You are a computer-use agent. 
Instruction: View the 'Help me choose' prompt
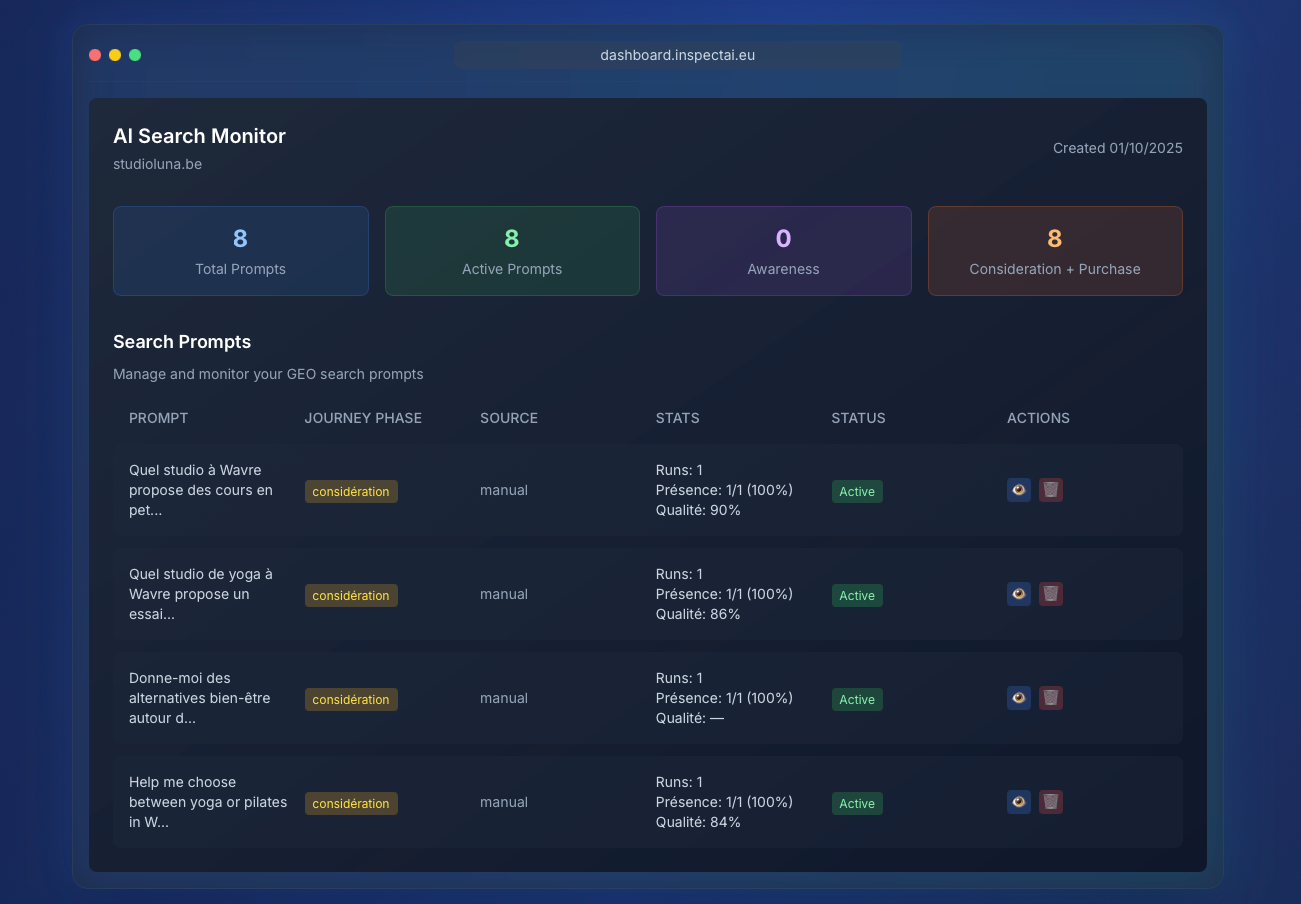tap(1018, 802)
